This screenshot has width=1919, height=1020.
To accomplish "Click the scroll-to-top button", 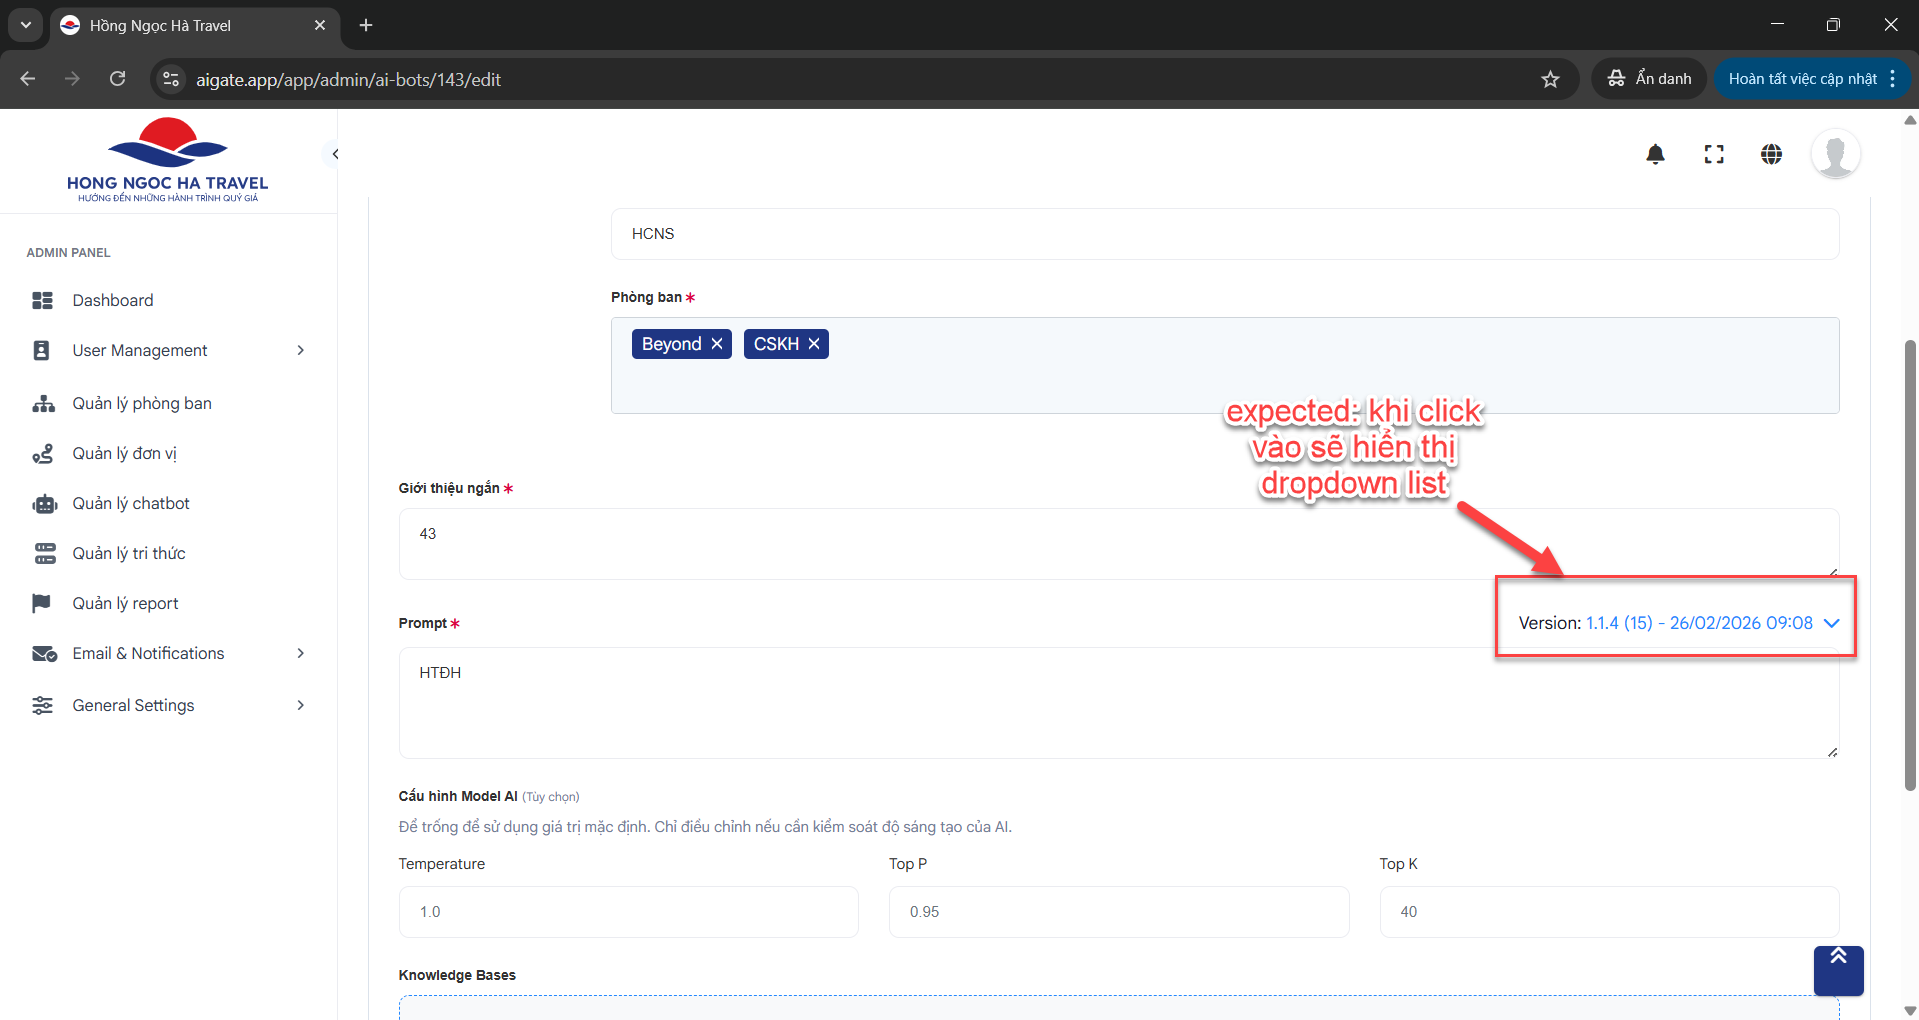I will [x=1838, y=969].
